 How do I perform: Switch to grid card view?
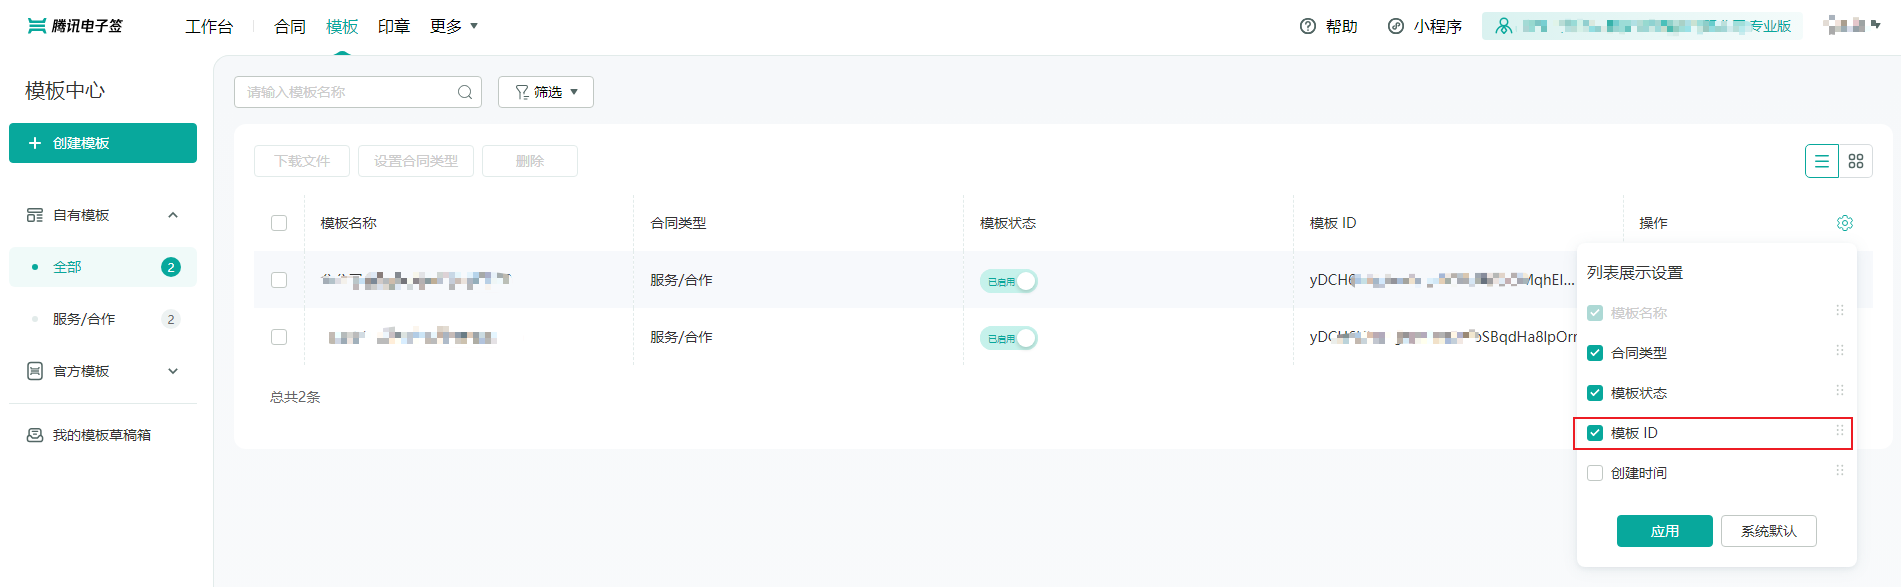pyautogui.click(x=1856, y=161)
